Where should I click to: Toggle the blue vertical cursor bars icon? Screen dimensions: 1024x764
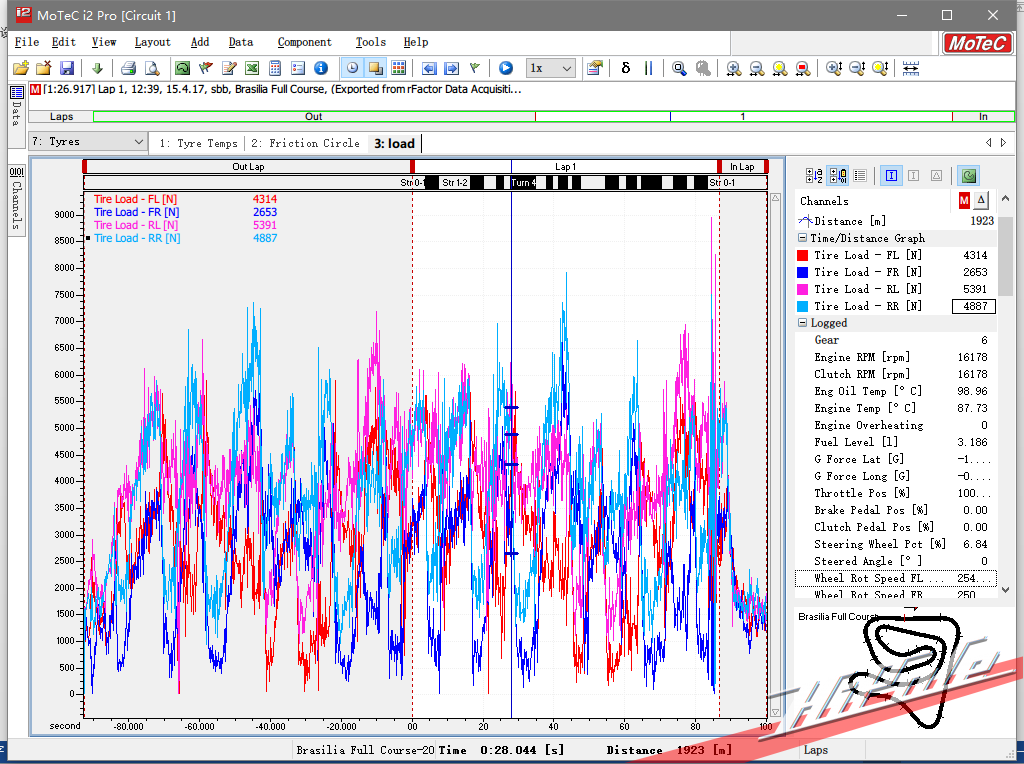click(x=648, y=68)
